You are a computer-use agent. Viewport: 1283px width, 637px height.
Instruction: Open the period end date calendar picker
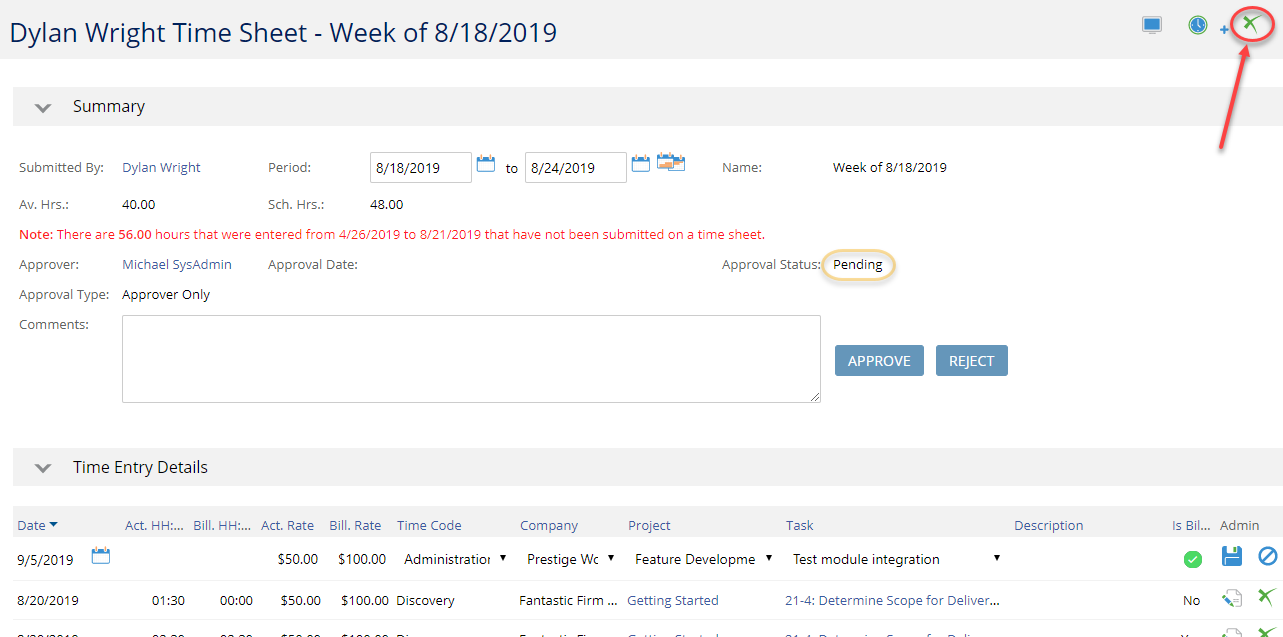[641, 164]
